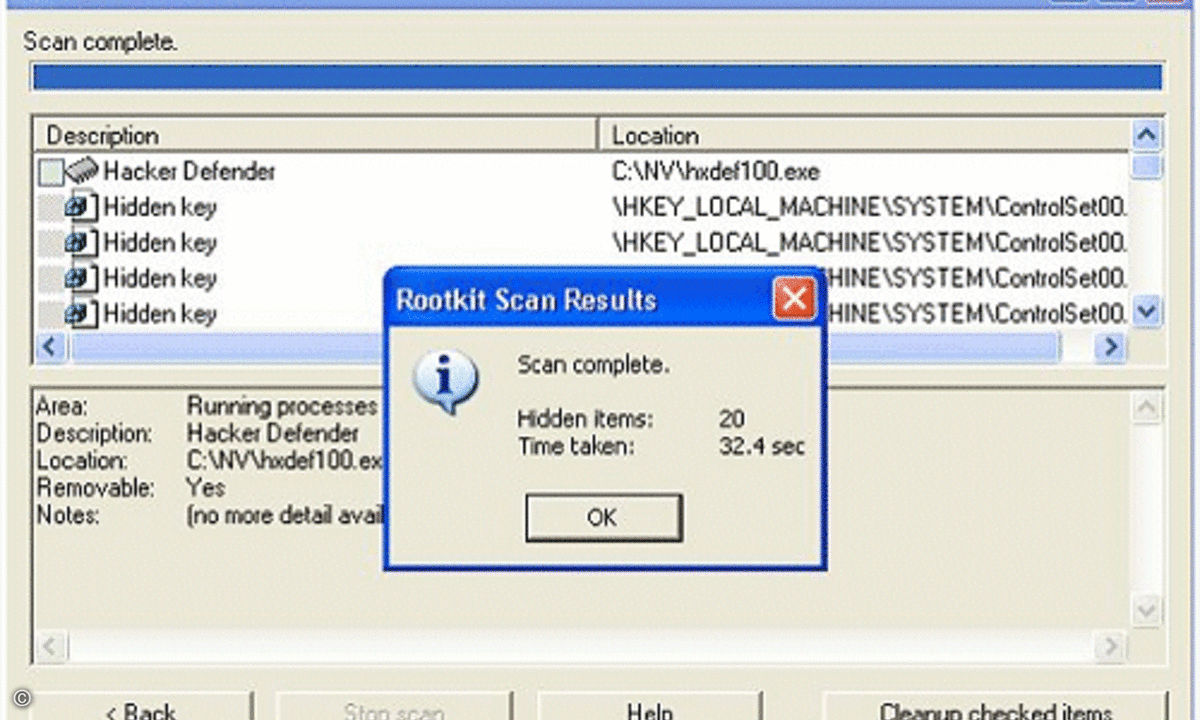The height and width of the screenshot is (720, 1200).
Task: Click OK in the Rootkit Scan Results dialog
Action: click(x=603, y=518)
